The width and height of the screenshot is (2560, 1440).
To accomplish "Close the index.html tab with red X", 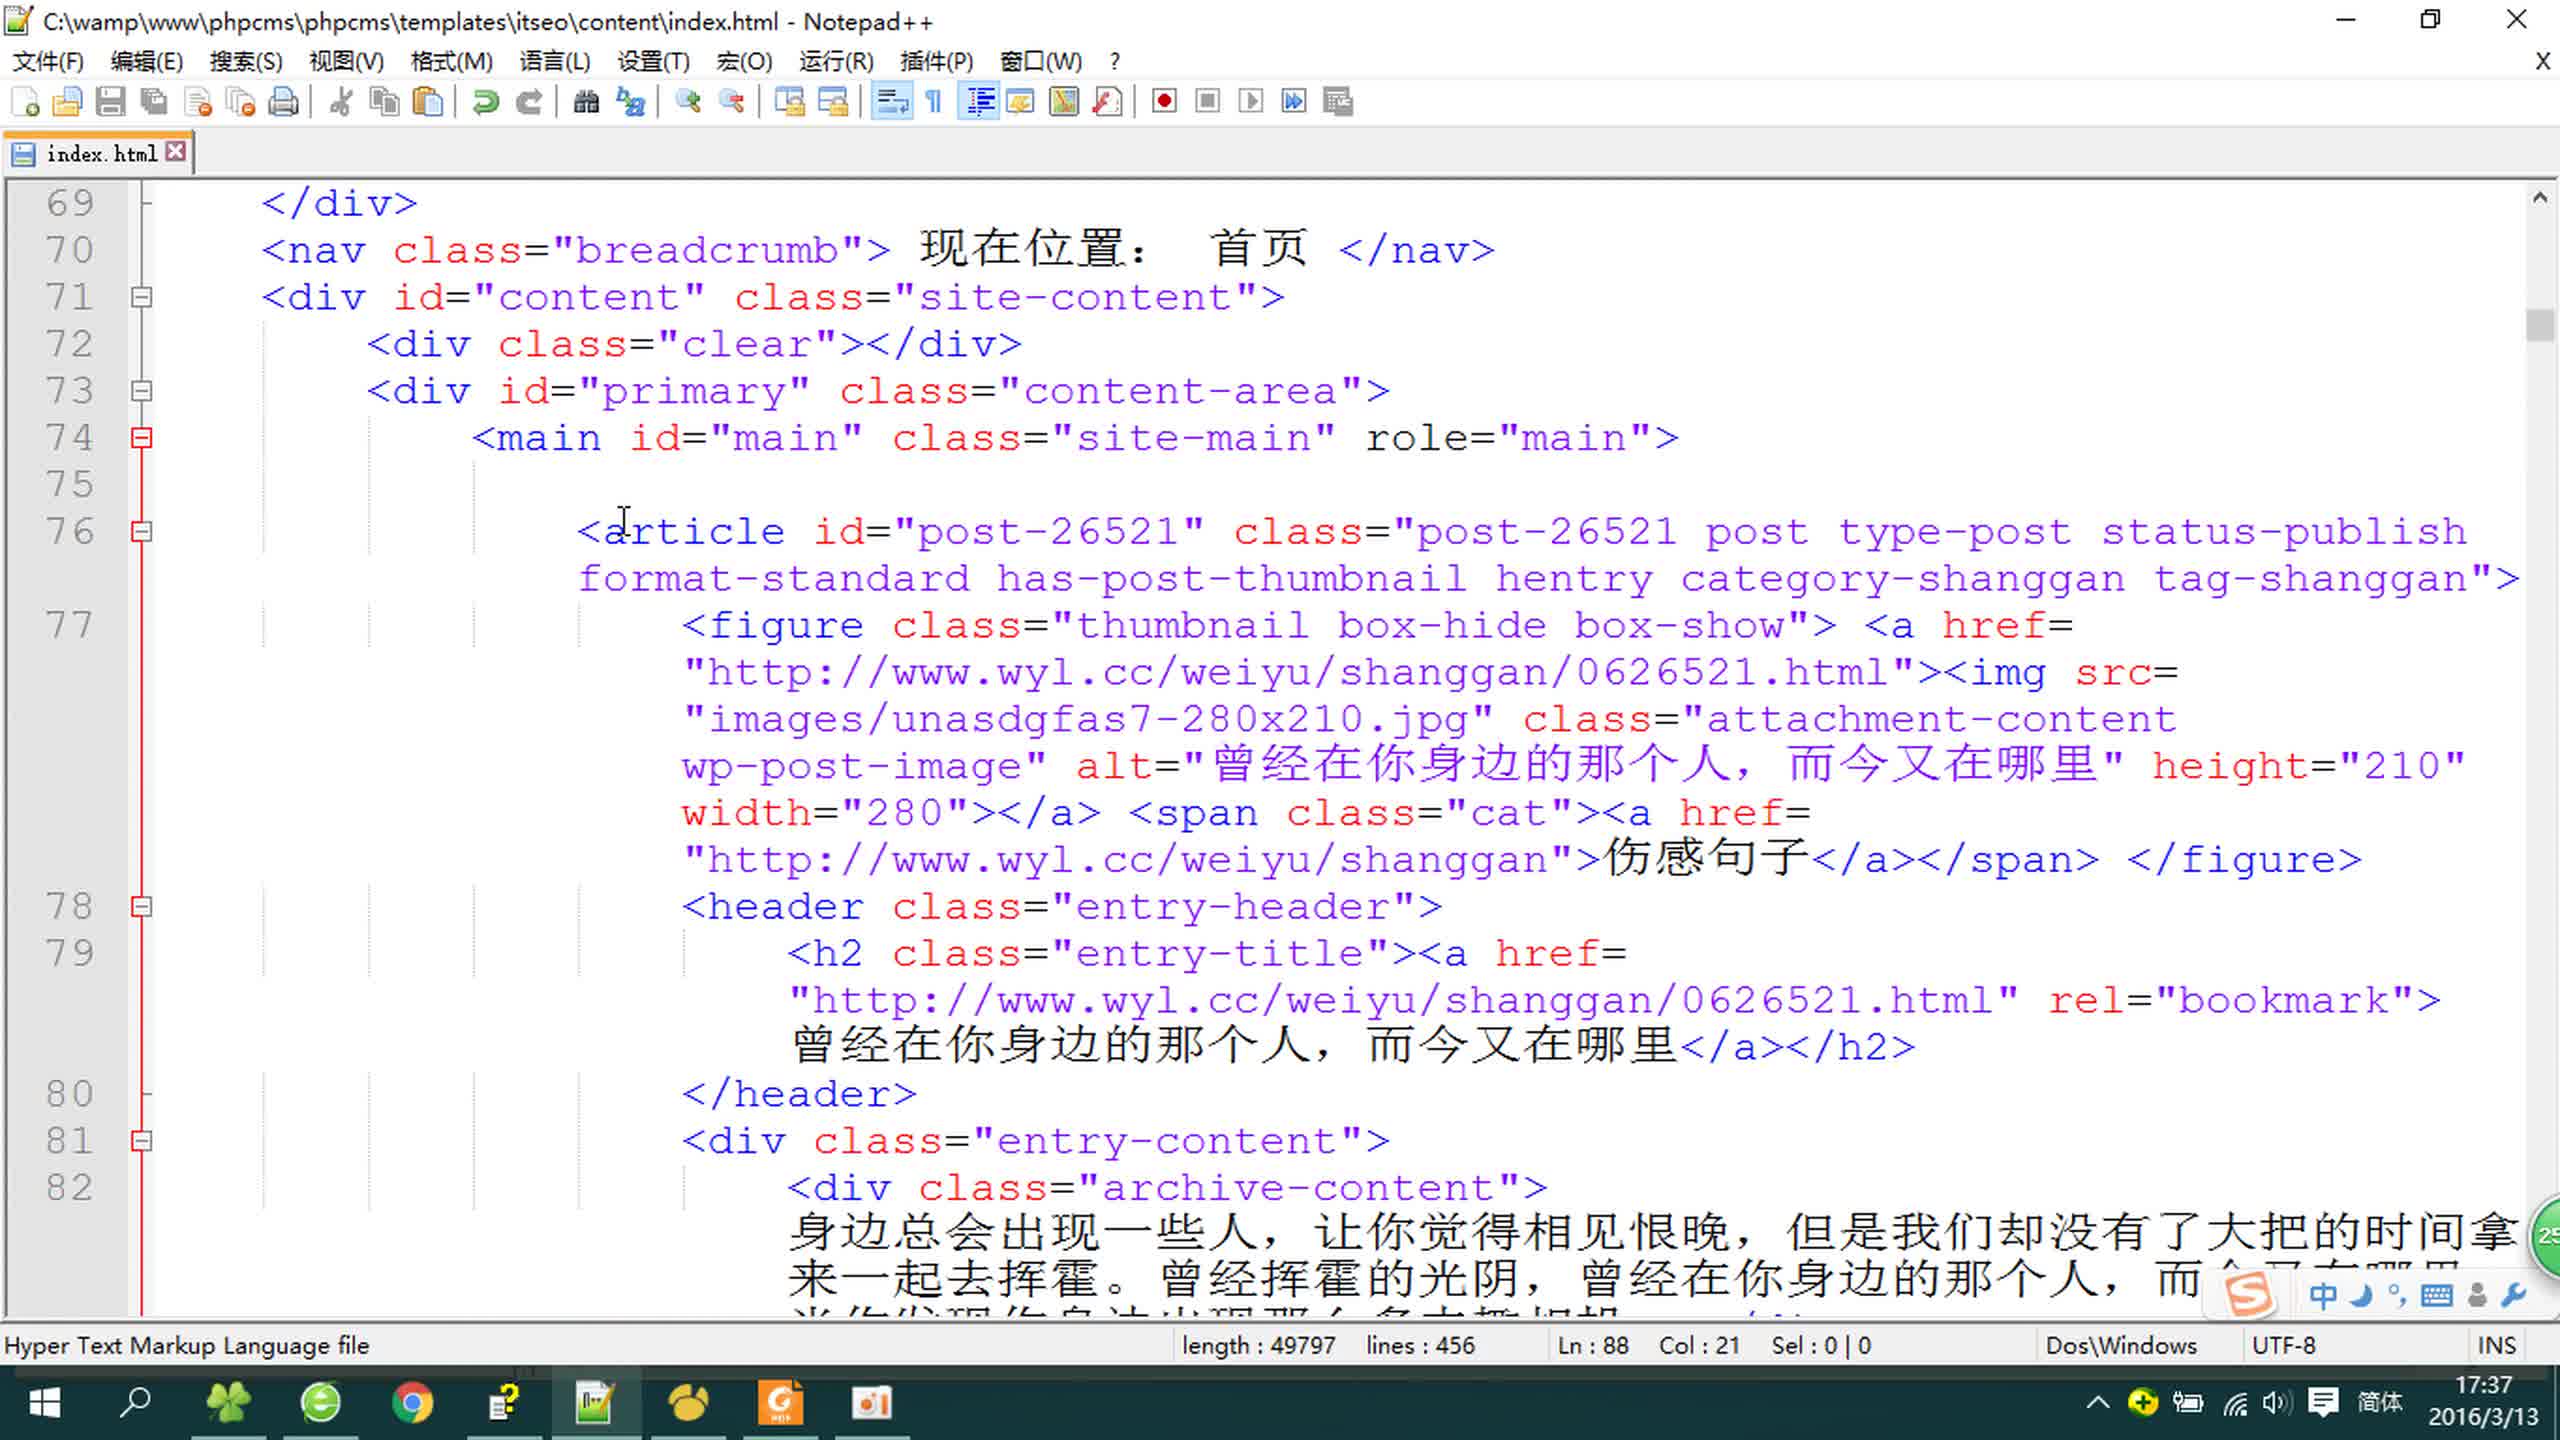I will pos(176,151).
